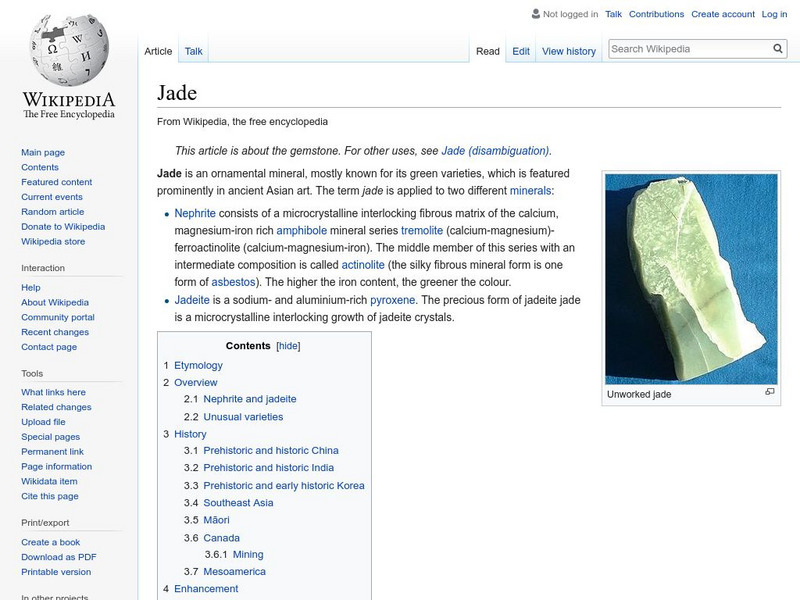Image resolution: width=800 pixels, height=600 pixels.
Task: Jump to the Mining subsection
Action: [x=248, y=555]
